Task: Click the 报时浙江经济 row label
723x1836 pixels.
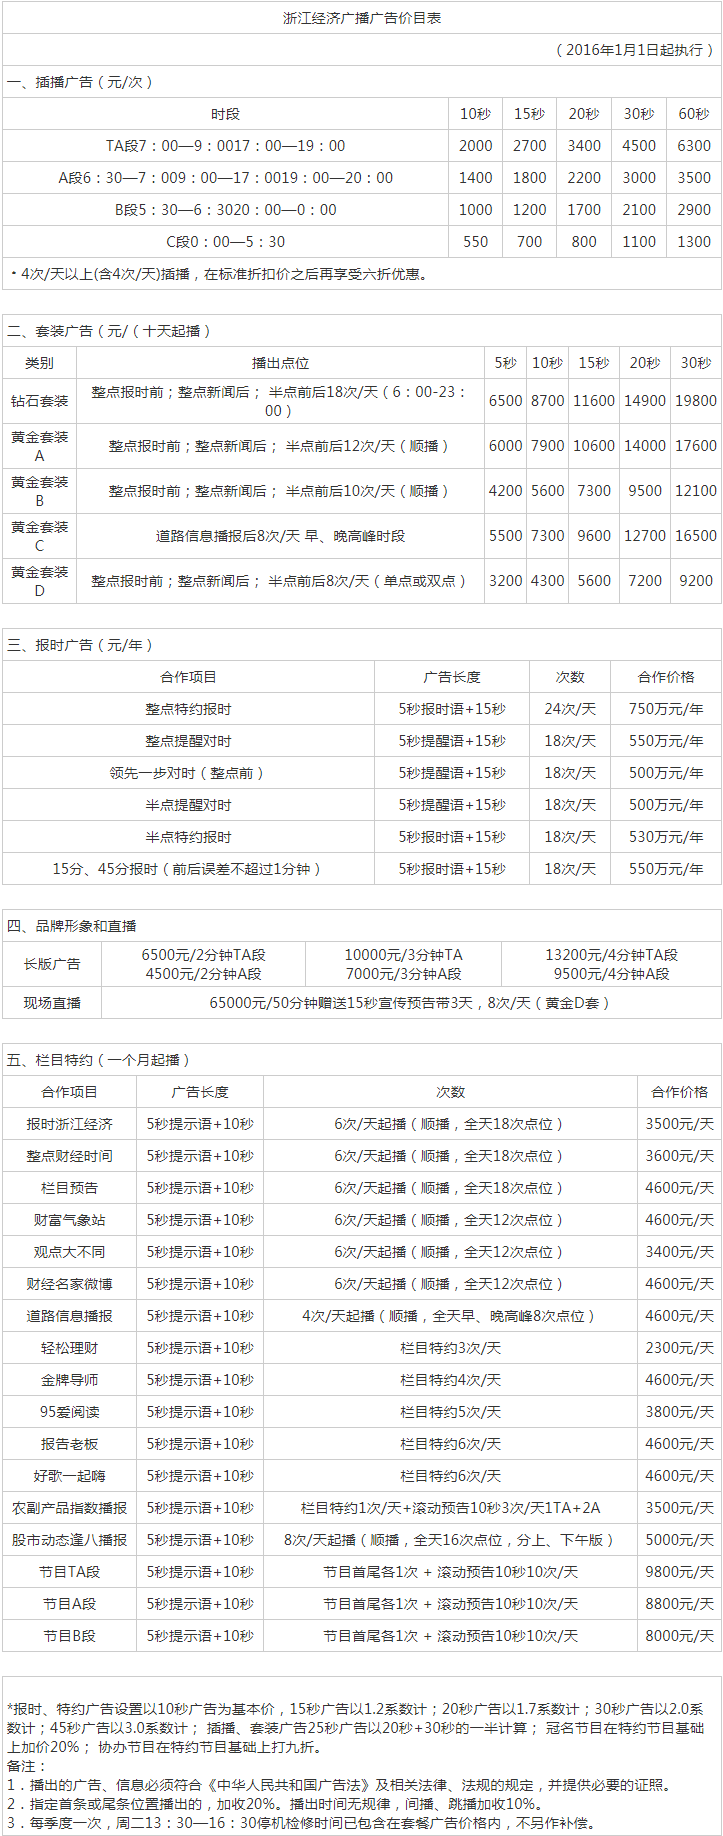Action: point(70,1124)
